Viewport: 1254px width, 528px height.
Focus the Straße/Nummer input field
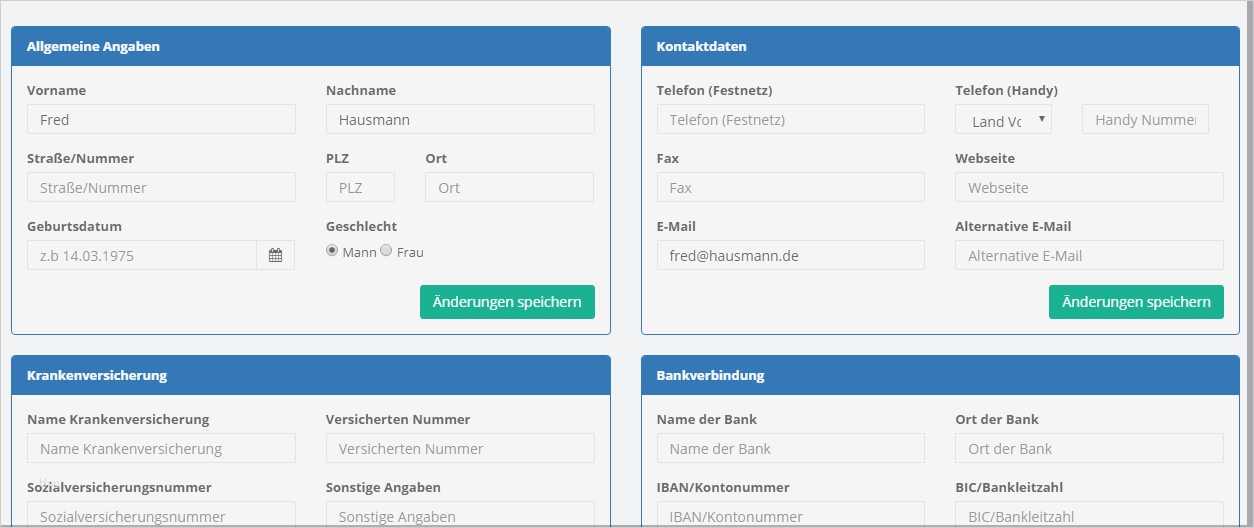pos(161,188)
